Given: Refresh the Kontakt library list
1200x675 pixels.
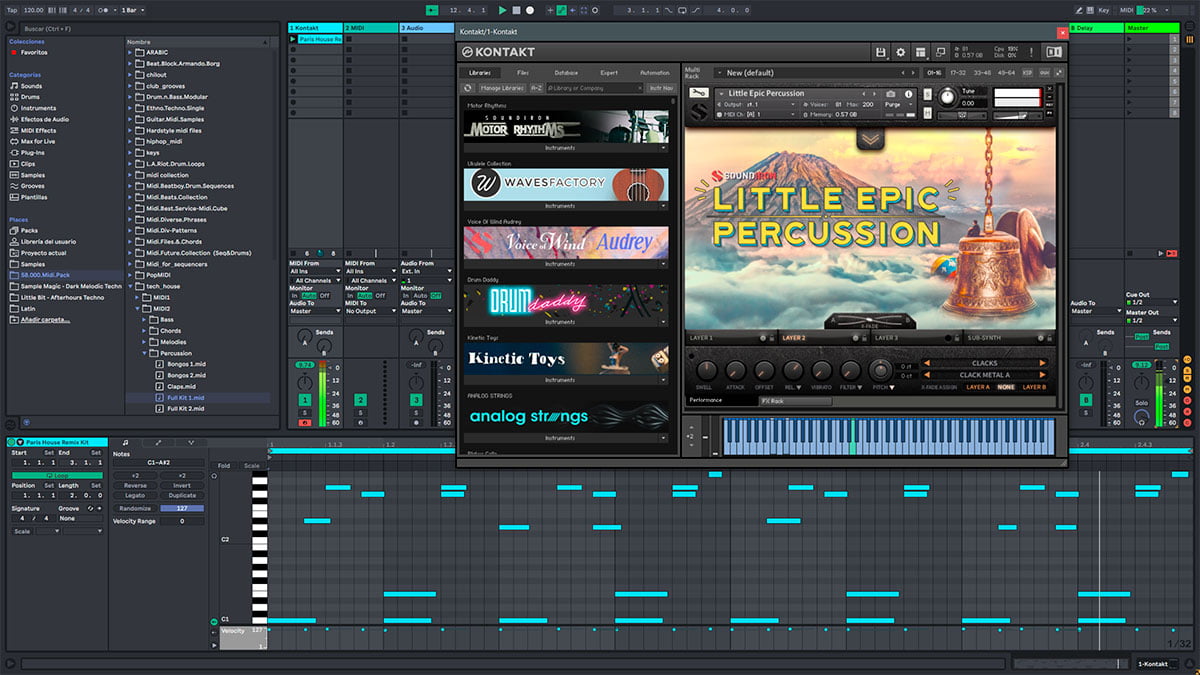Looking at the screenshot, I should (x=469, y=88).
